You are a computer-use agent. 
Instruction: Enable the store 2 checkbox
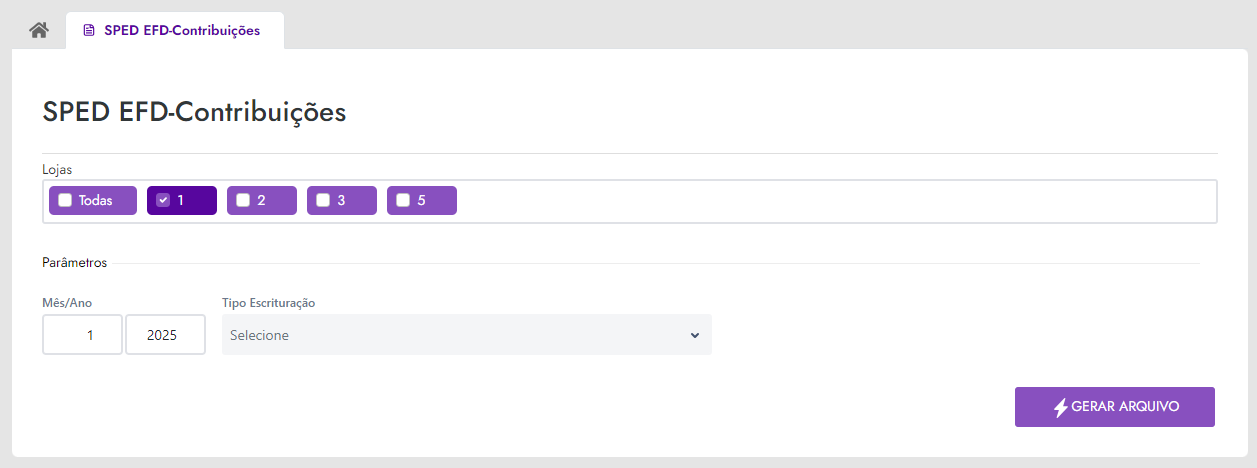click(243, 200)
